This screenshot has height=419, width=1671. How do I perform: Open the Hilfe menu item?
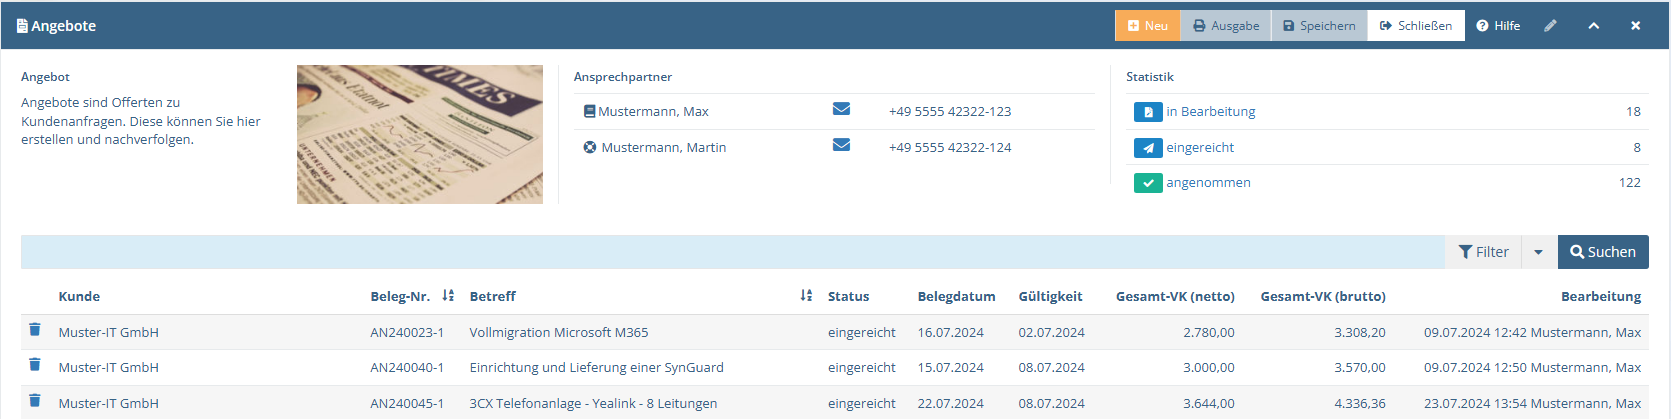pyautogui.click(x=1498, y=26)
